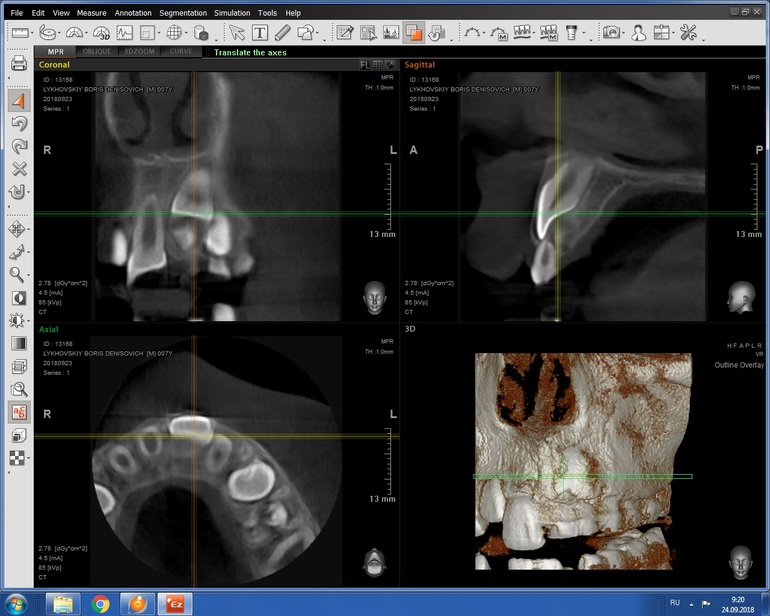
Task: Open dropdown arrow beside camera capture icon
Action: tap(625, 33)
